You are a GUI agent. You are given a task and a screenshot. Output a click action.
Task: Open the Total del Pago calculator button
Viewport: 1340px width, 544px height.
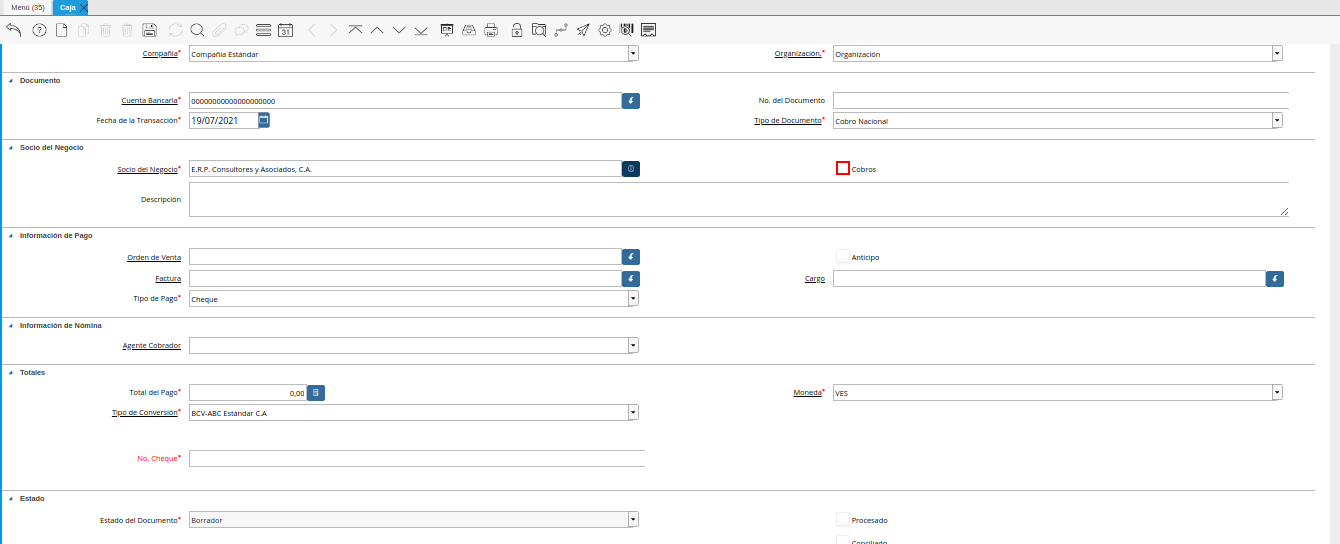click(316, 393)
